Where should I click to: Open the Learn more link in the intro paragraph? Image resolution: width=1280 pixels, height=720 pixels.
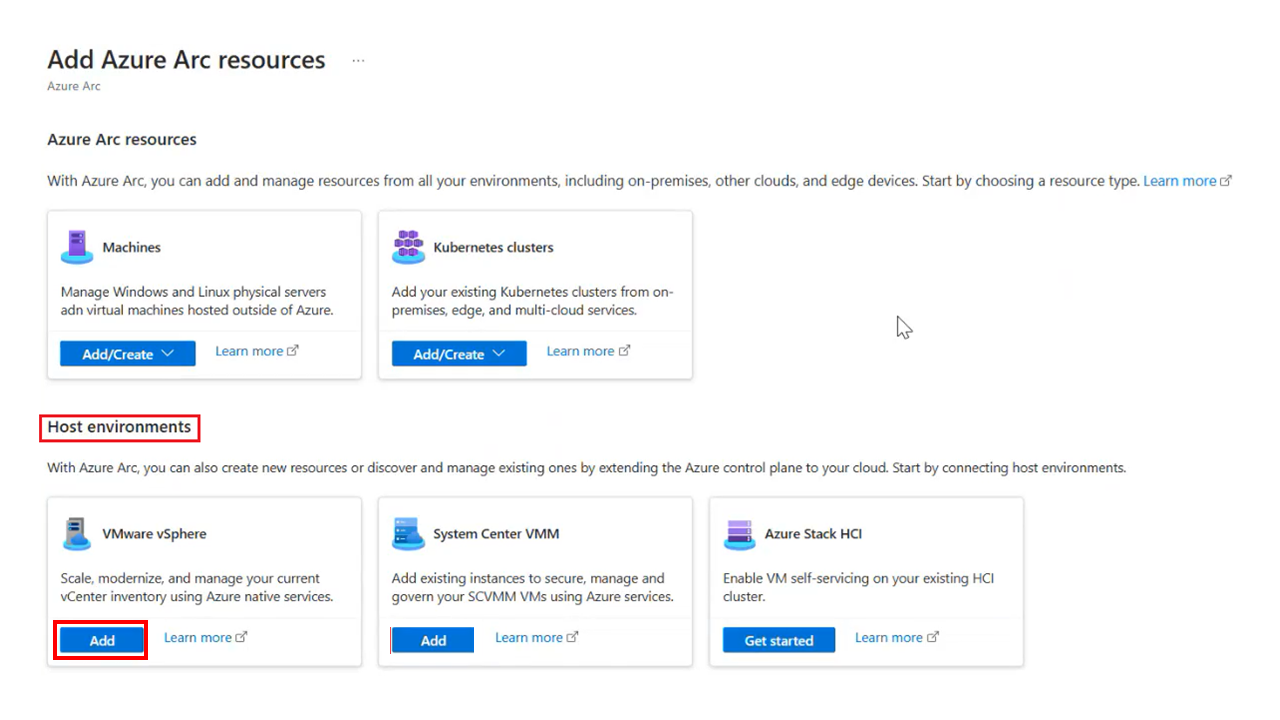[1180, 180]
